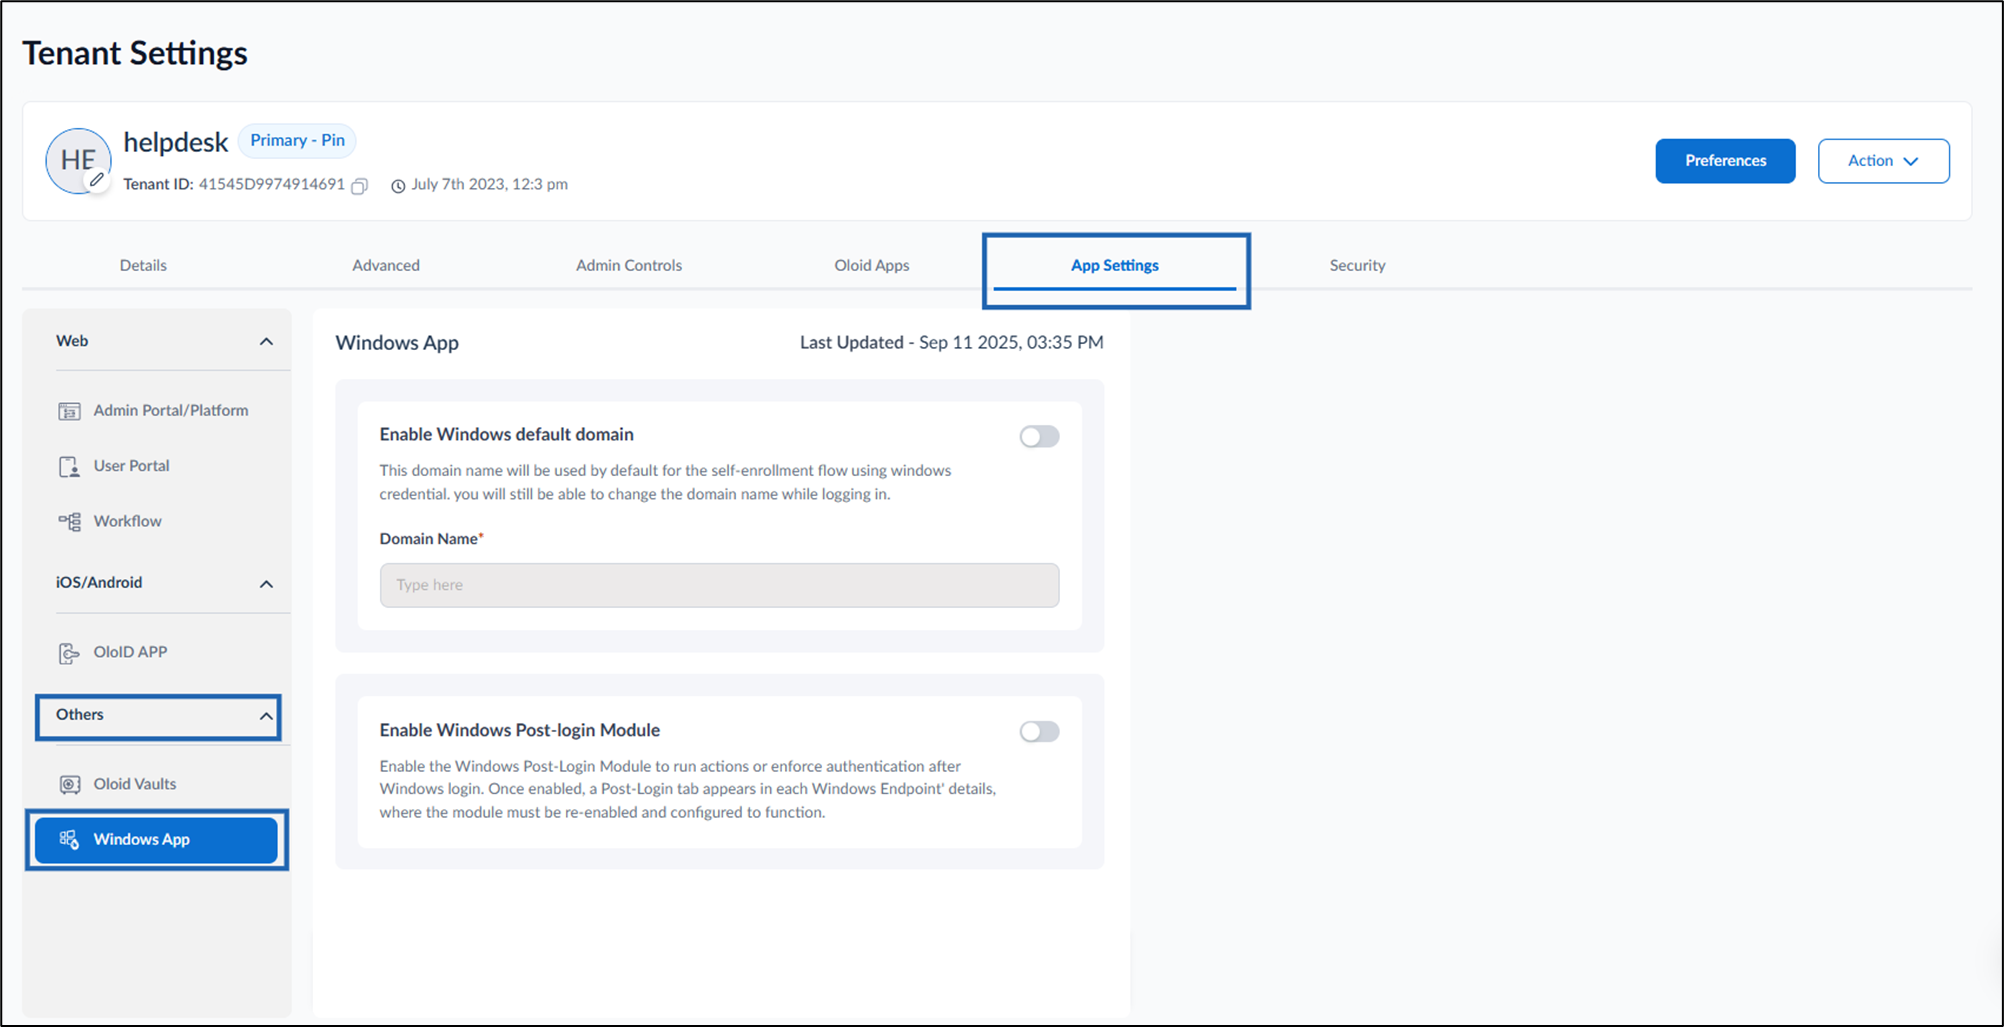Viewport: 2004px width, 1027px height.
Task: Open the Oloid Apps tab
Action: point(872,265)
